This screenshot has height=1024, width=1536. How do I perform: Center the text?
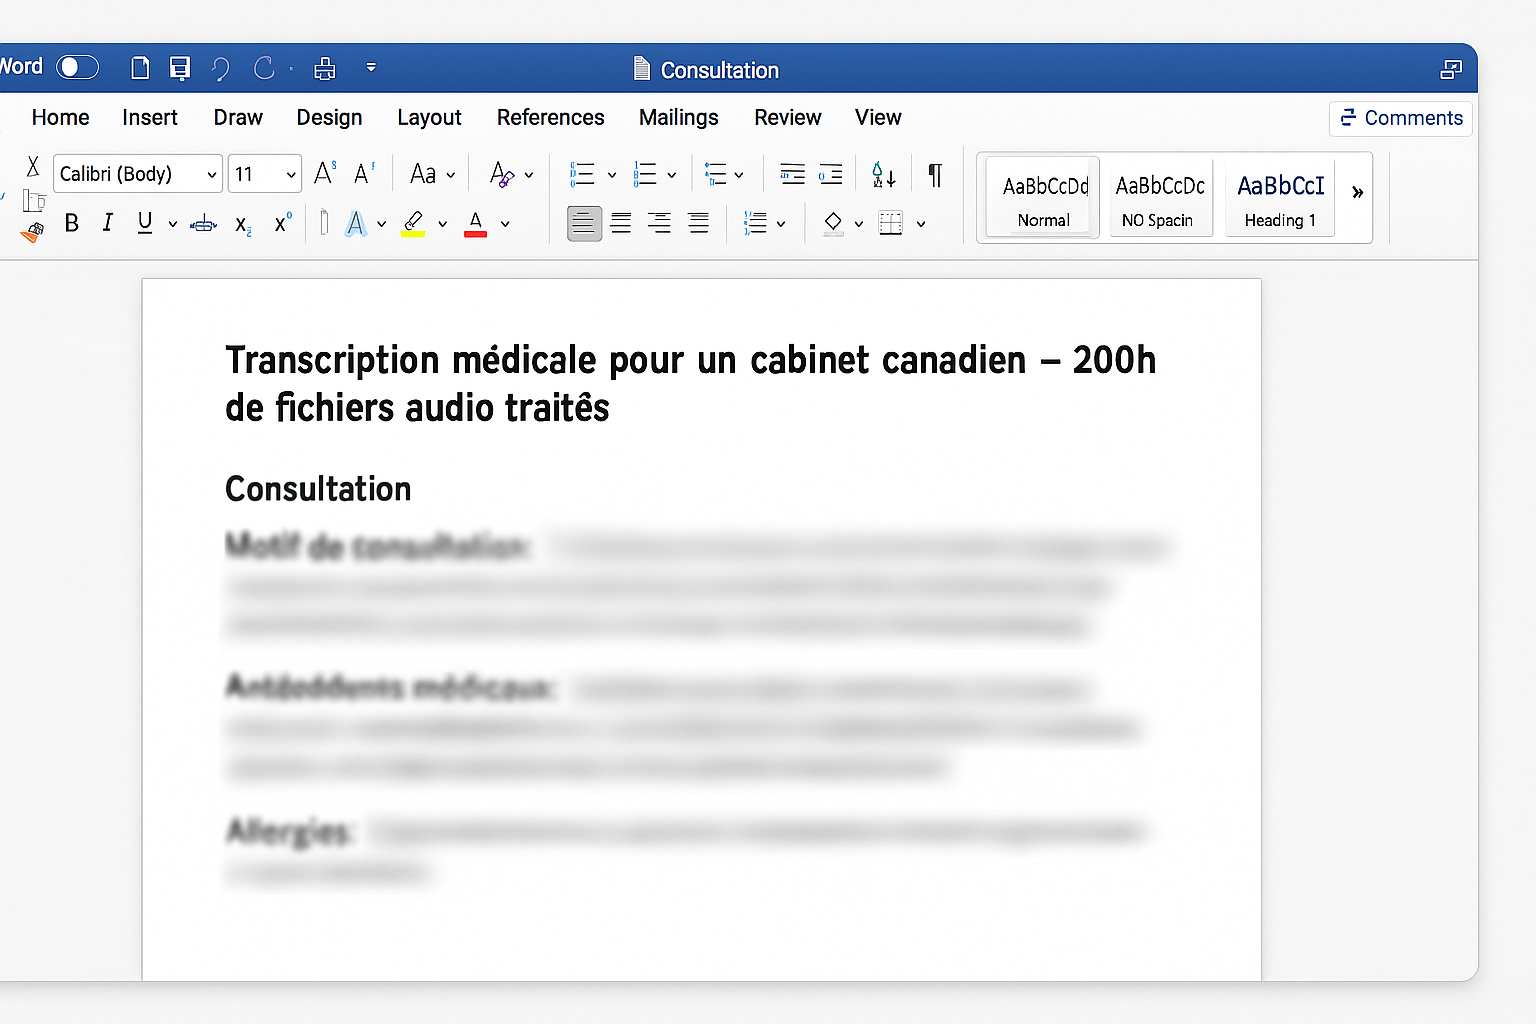click(621, 223)
